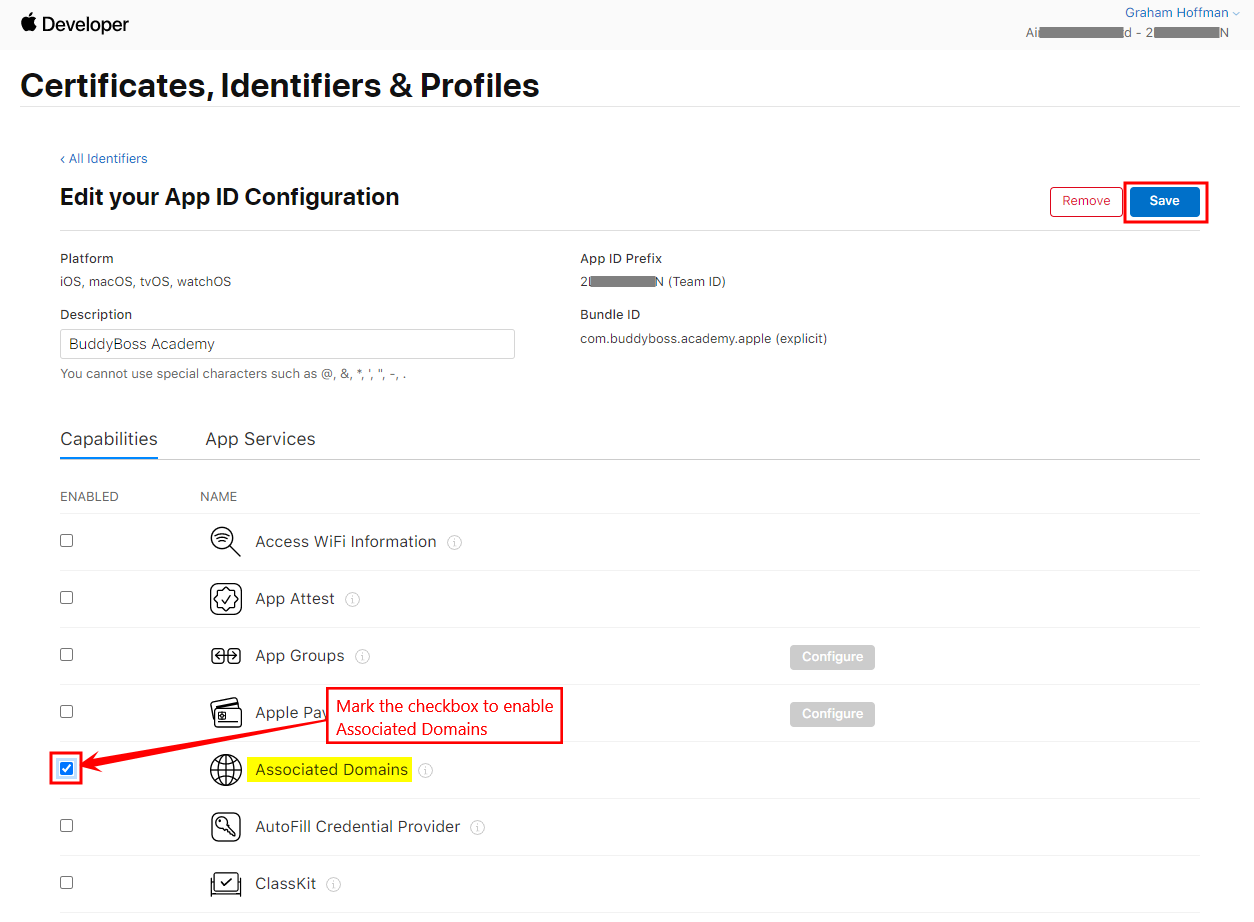This screenshot has width=1254, height=922.
Task: Click the ClassKit label
Action: [286, 883]
